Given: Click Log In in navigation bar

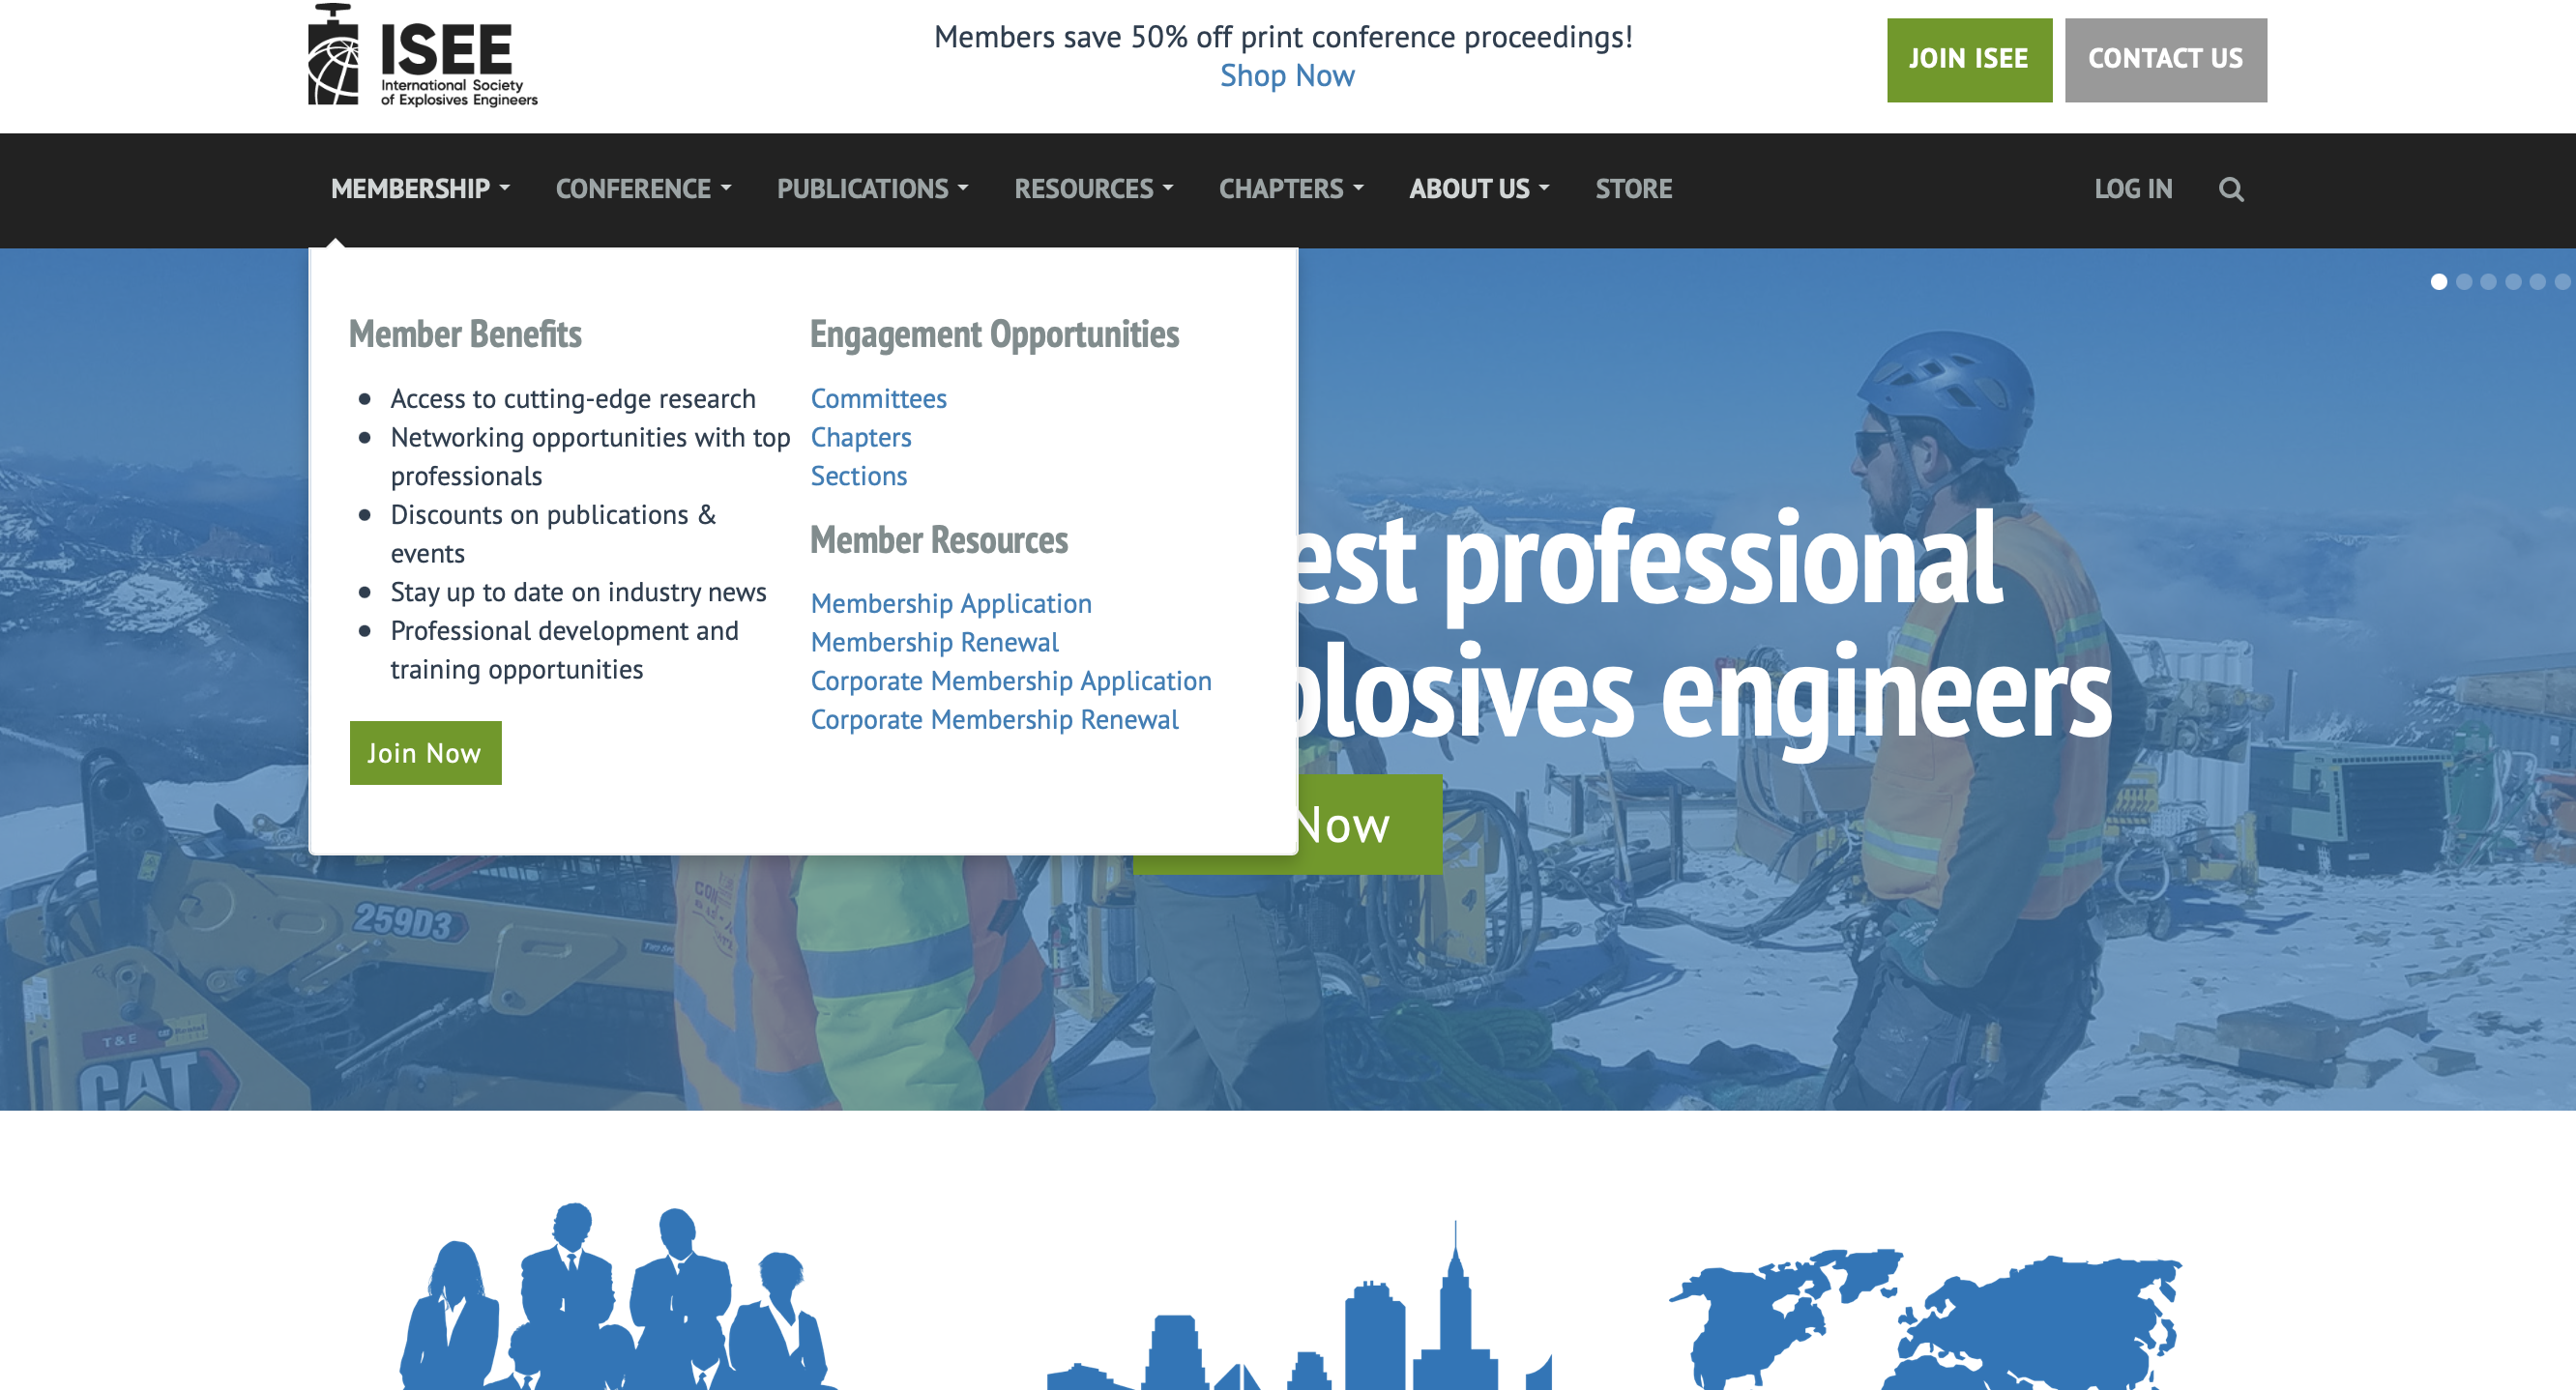Looking at the screenshot, I should (x=2133, y=189).
